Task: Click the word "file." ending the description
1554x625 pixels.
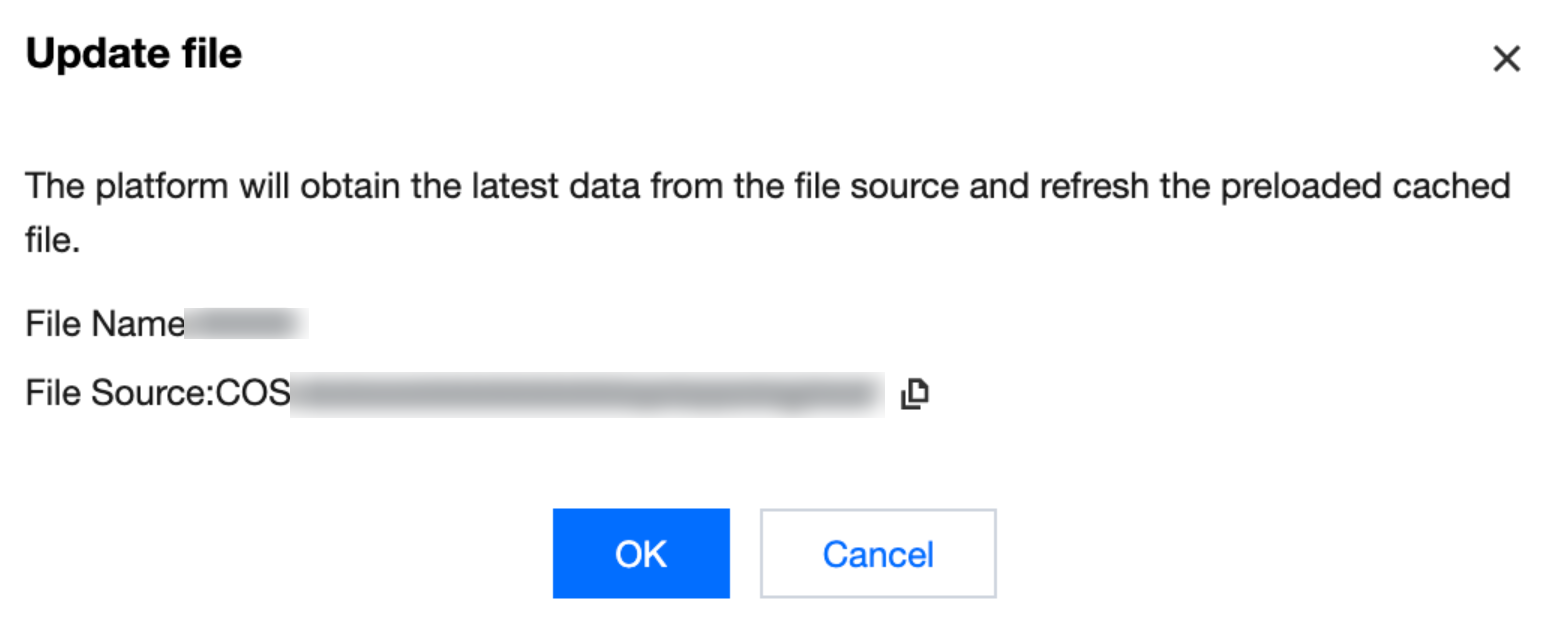Action: (x=51, y=240)
